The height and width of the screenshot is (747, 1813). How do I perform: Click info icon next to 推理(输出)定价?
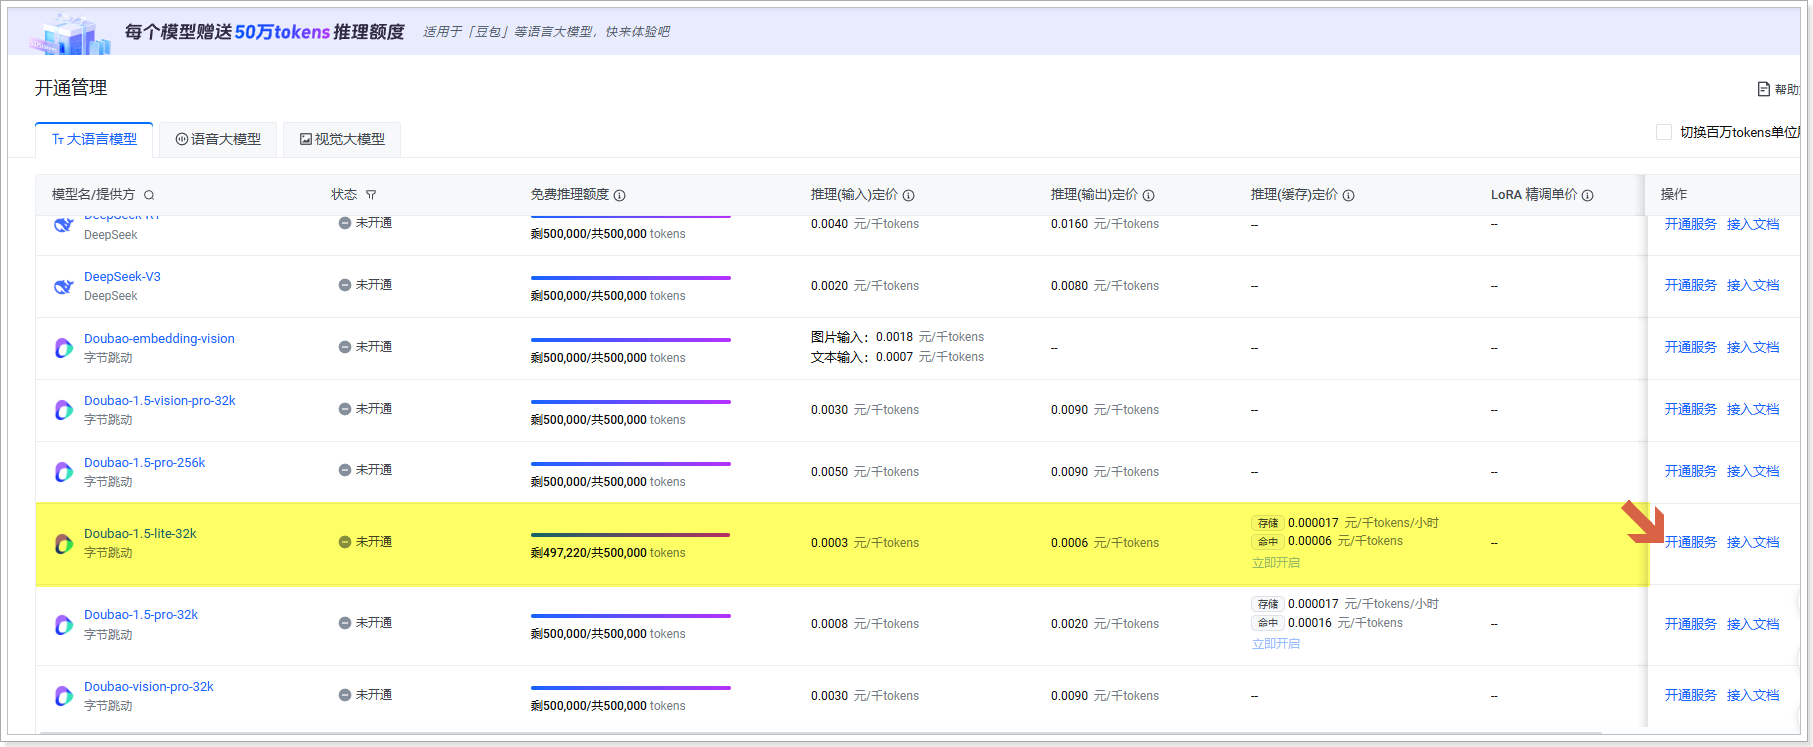1148,195
